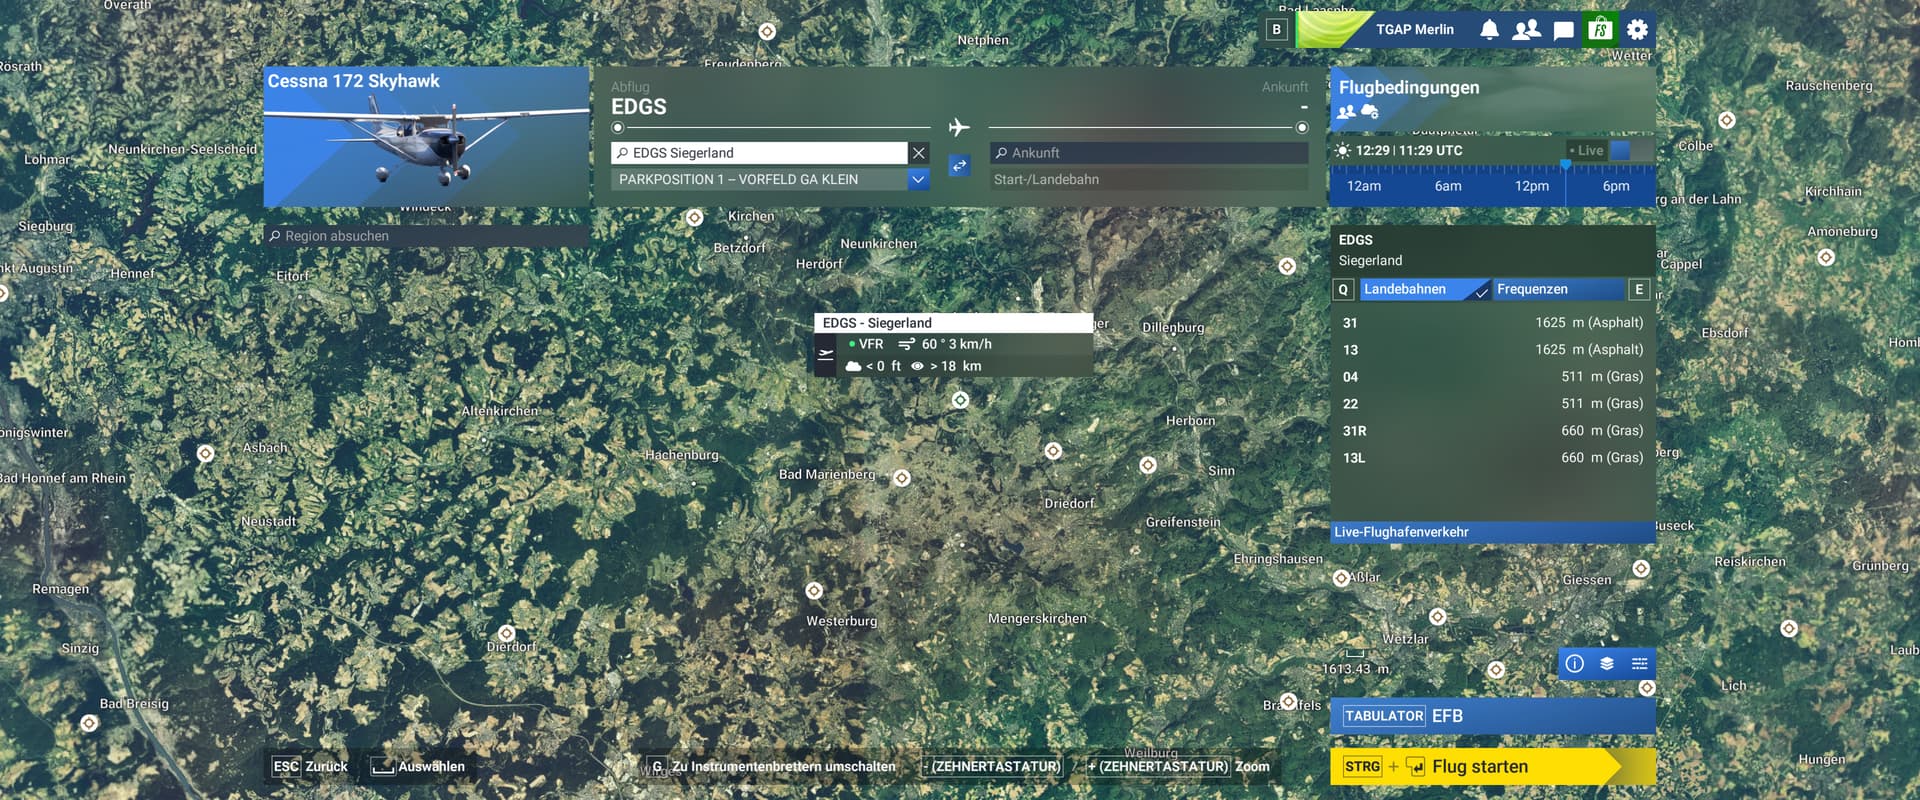Select the airport marker beside Aßlar
This screenshot has width=1920, height=800.
[x=1341, y=578]
